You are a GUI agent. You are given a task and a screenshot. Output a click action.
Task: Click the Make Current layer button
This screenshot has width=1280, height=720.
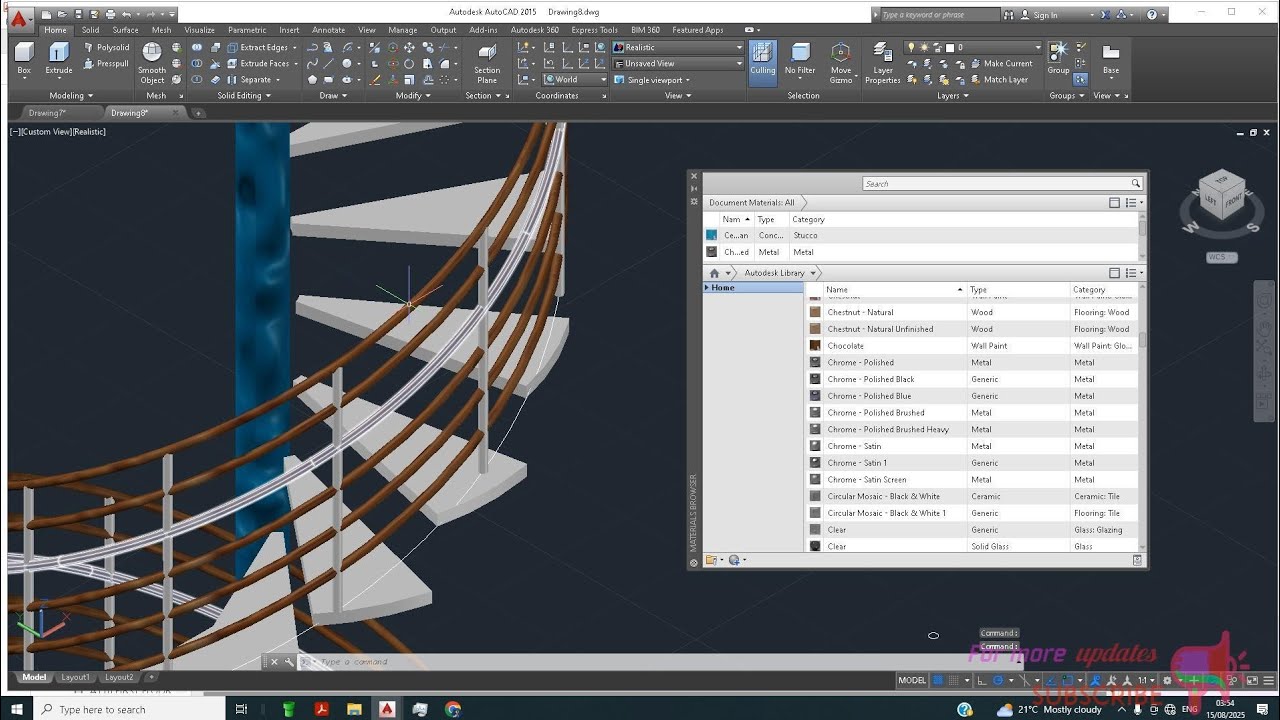pyautogui.click(x=1000, y=63)
